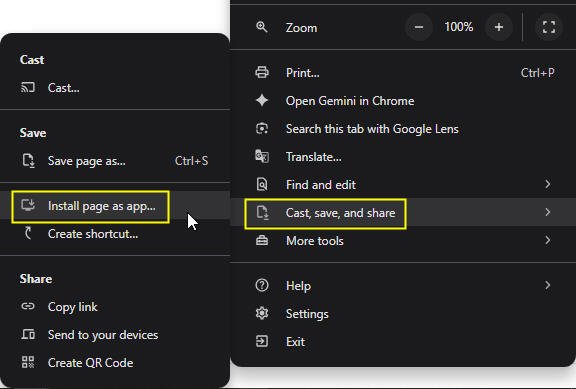576x389 pixels.
Task: Click the Cast, save, and share icon
Action: [x=262, y=212]
